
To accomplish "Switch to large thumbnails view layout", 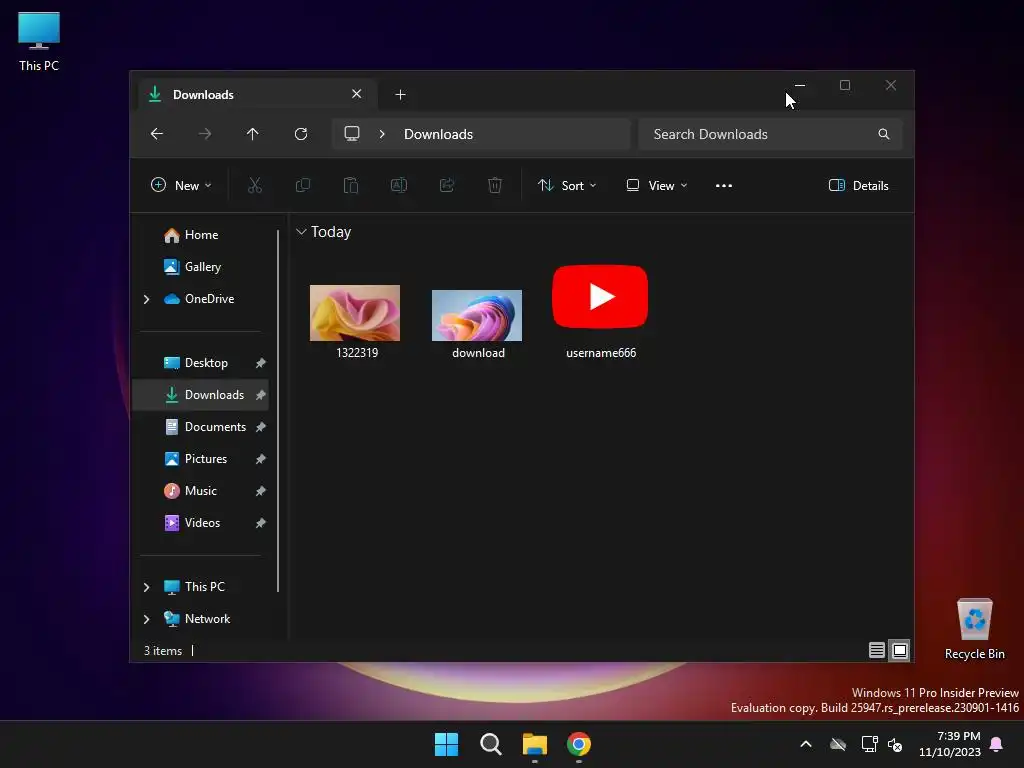I will tap(900, 650).
